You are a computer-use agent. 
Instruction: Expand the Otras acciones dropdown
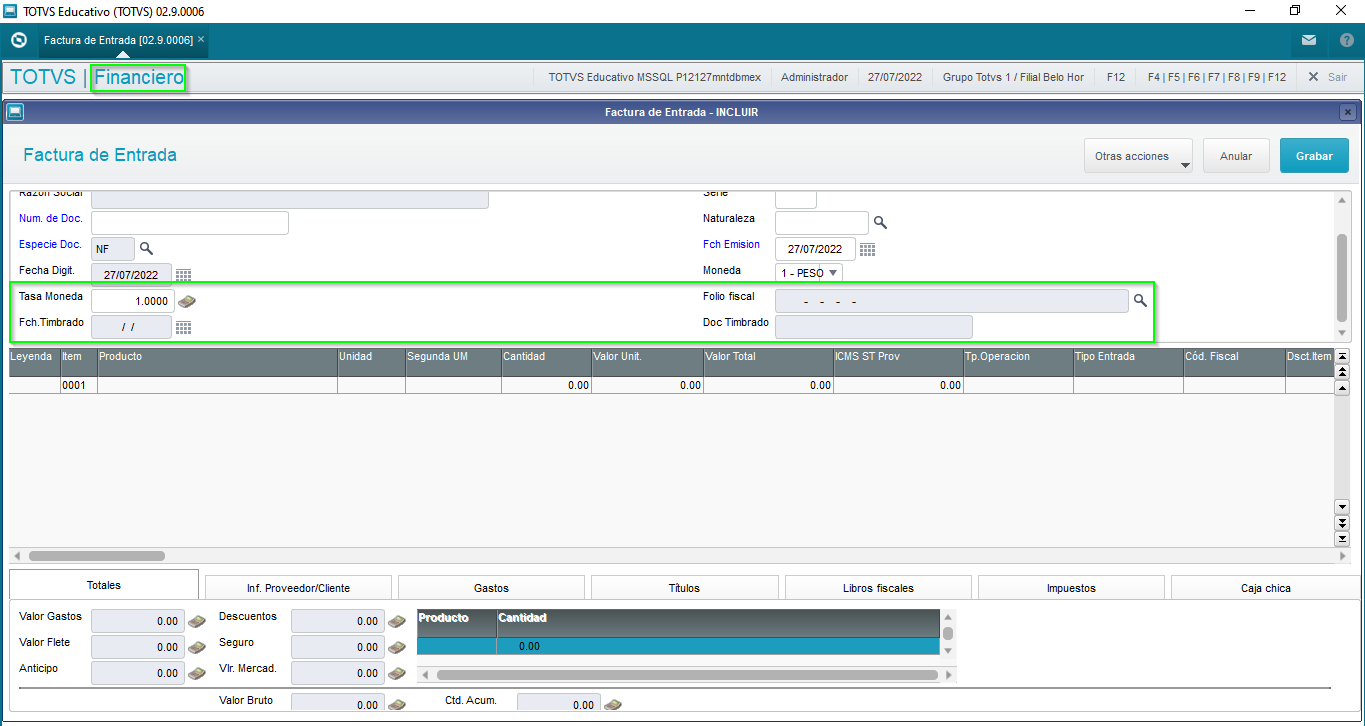point(1138,156)
